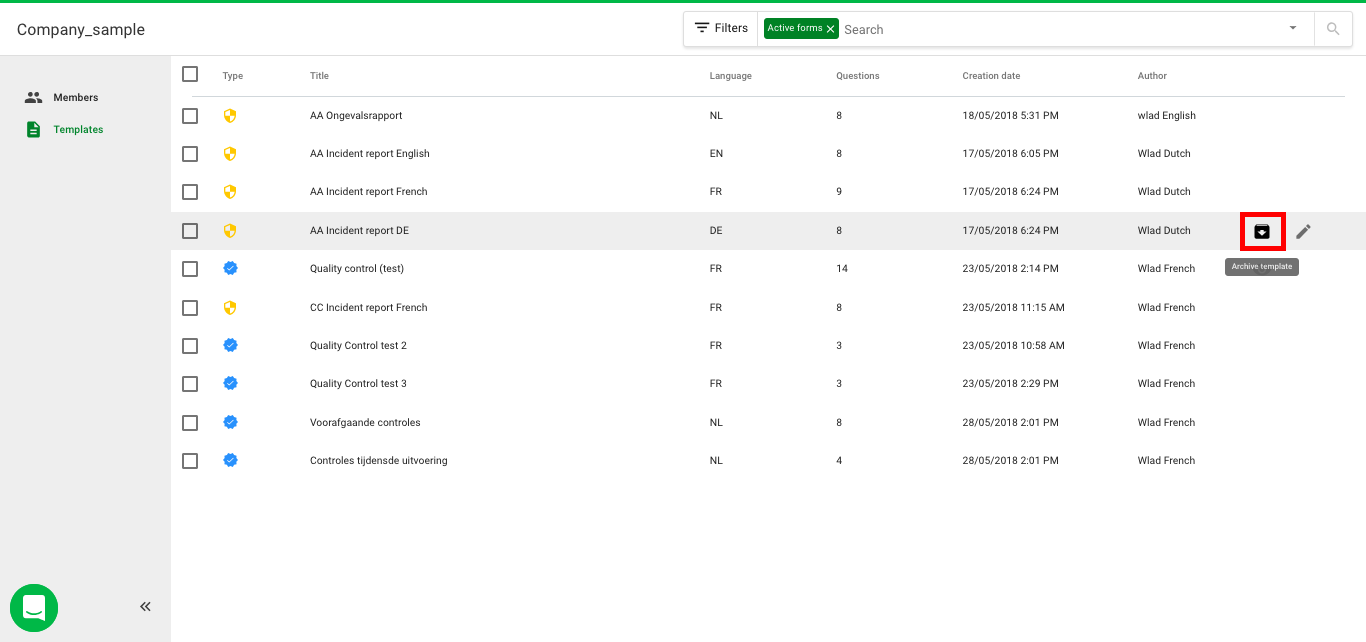Click shield icon for CC Incident report French
The width and height of the screenshot is (1366, 642).
[x=230, y=308]
